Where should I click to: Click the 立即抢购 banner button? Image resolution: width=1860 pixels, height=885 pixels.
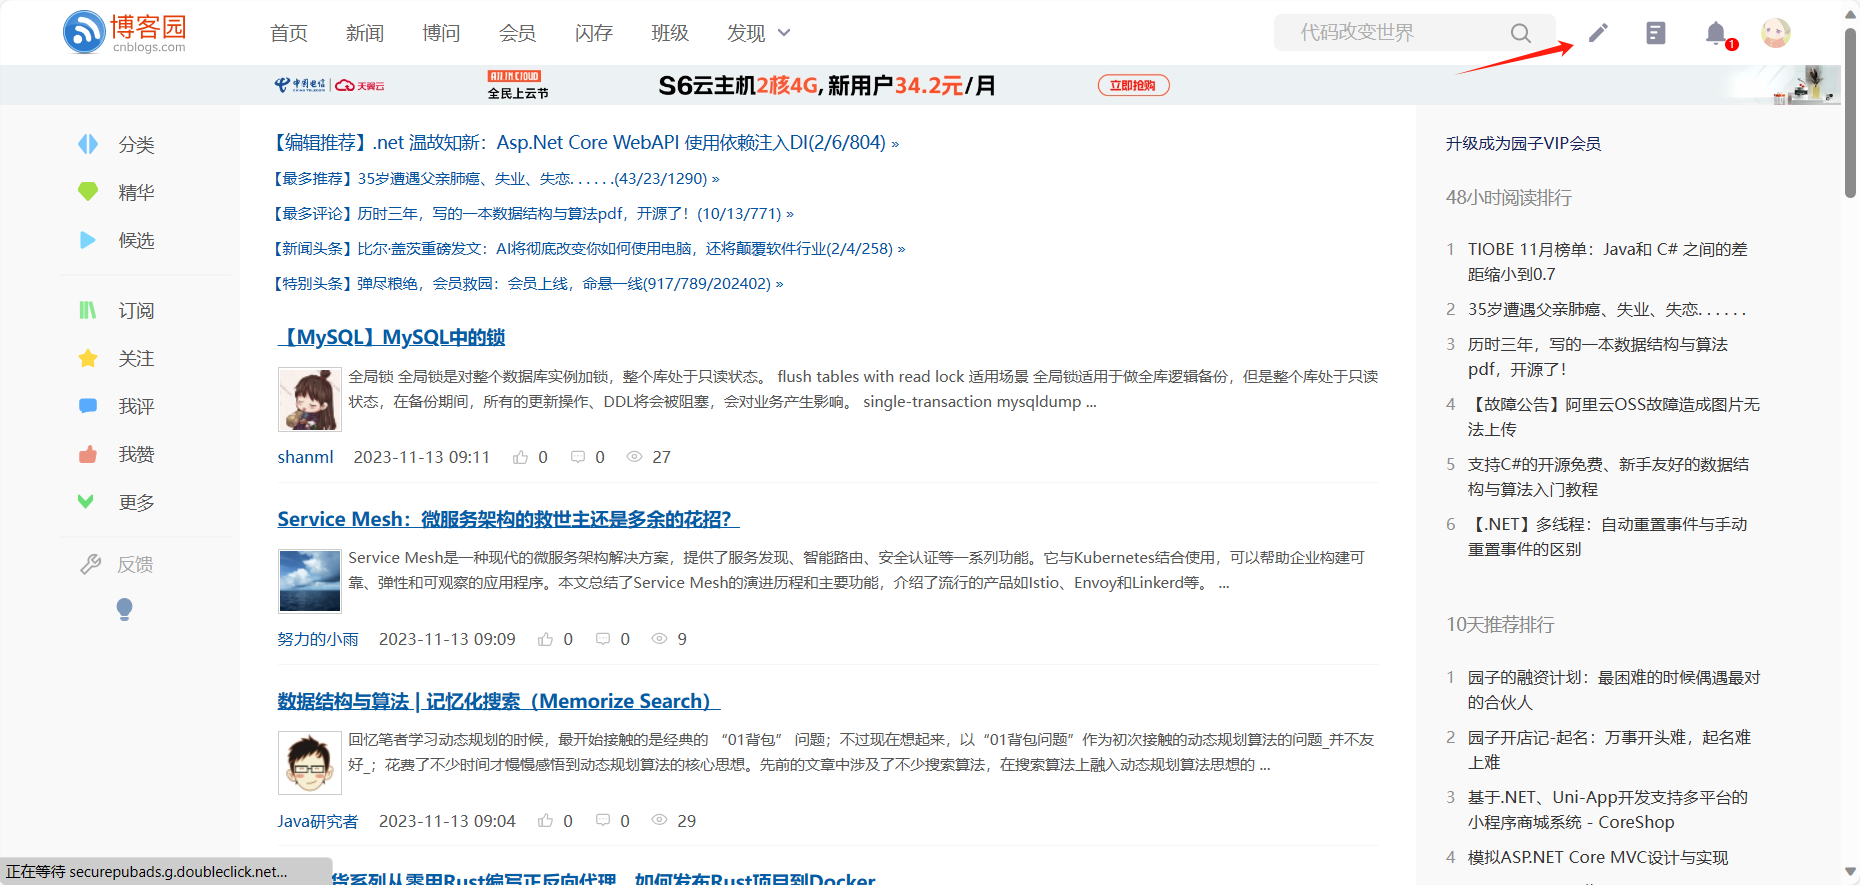[1133, 86]
